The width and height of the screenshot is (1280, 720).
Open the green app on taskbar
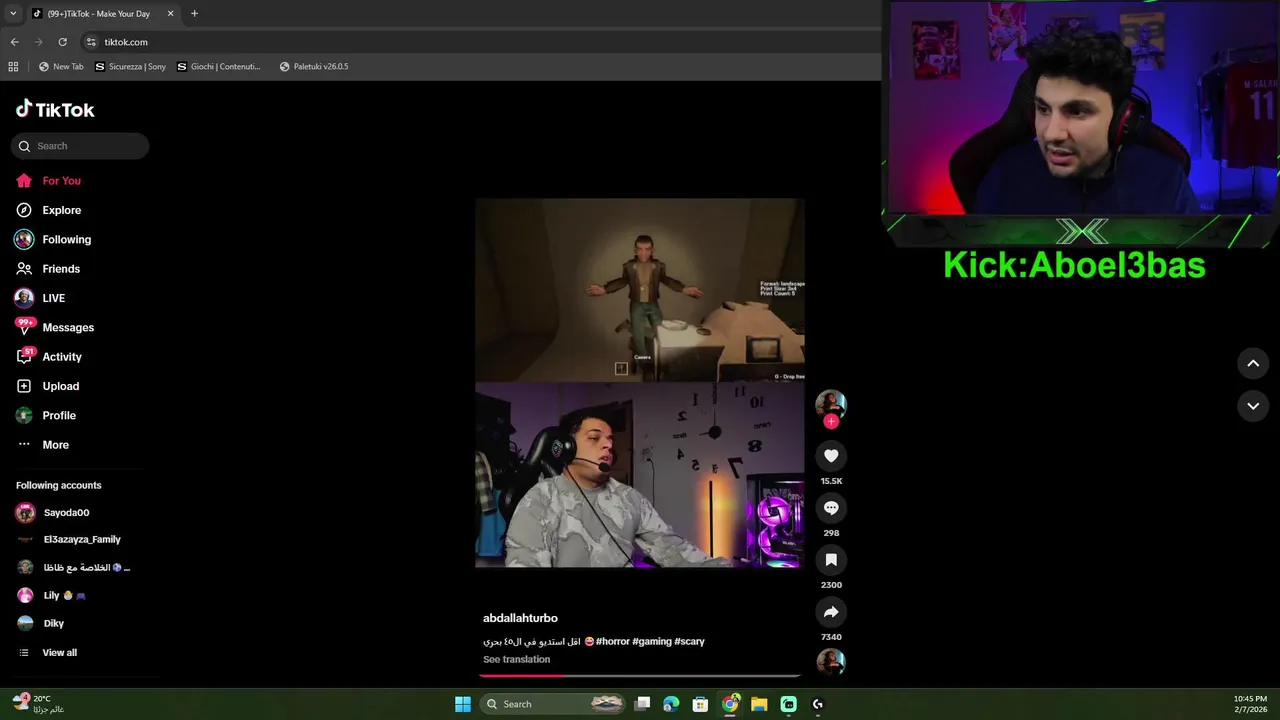(789, 704)
